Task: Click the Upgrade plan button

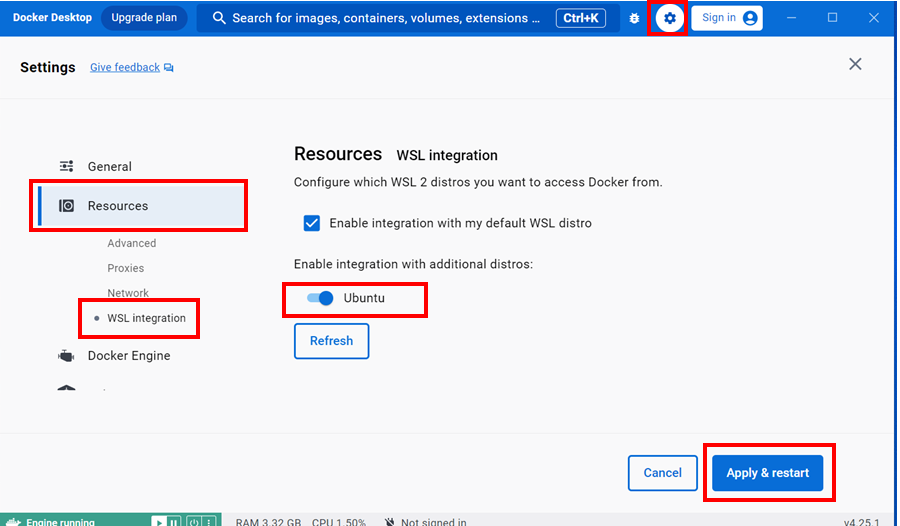Action: pos(144,18)
